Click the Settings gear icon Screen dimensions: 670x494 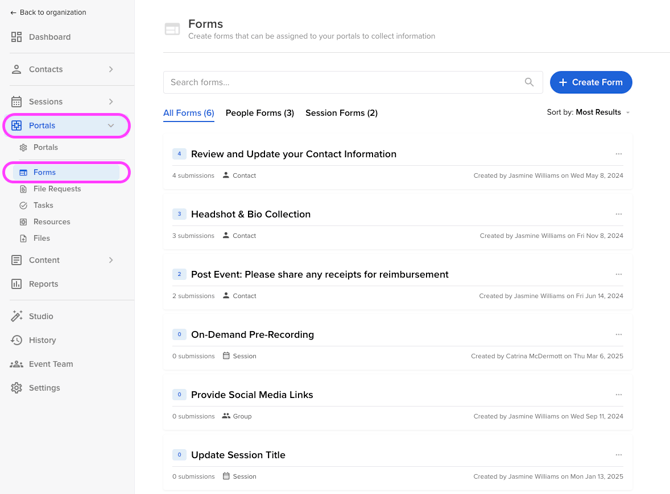[17, 388]
